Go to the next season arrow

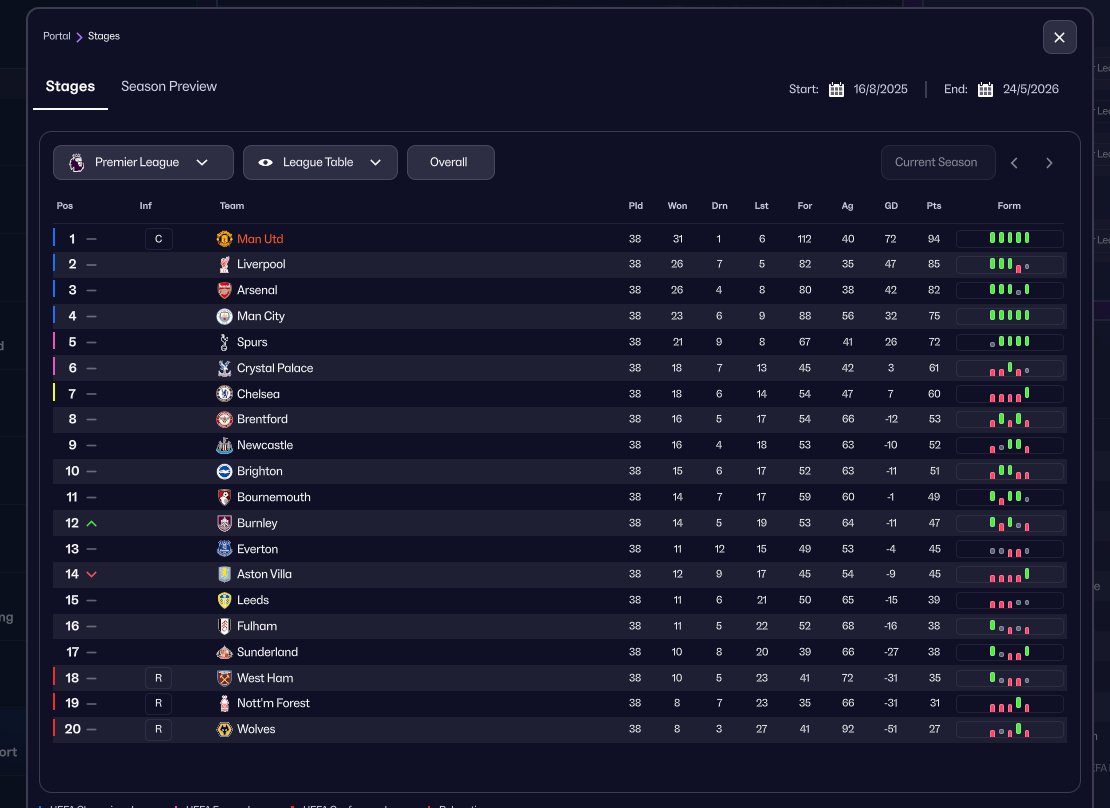[1049, 163]
